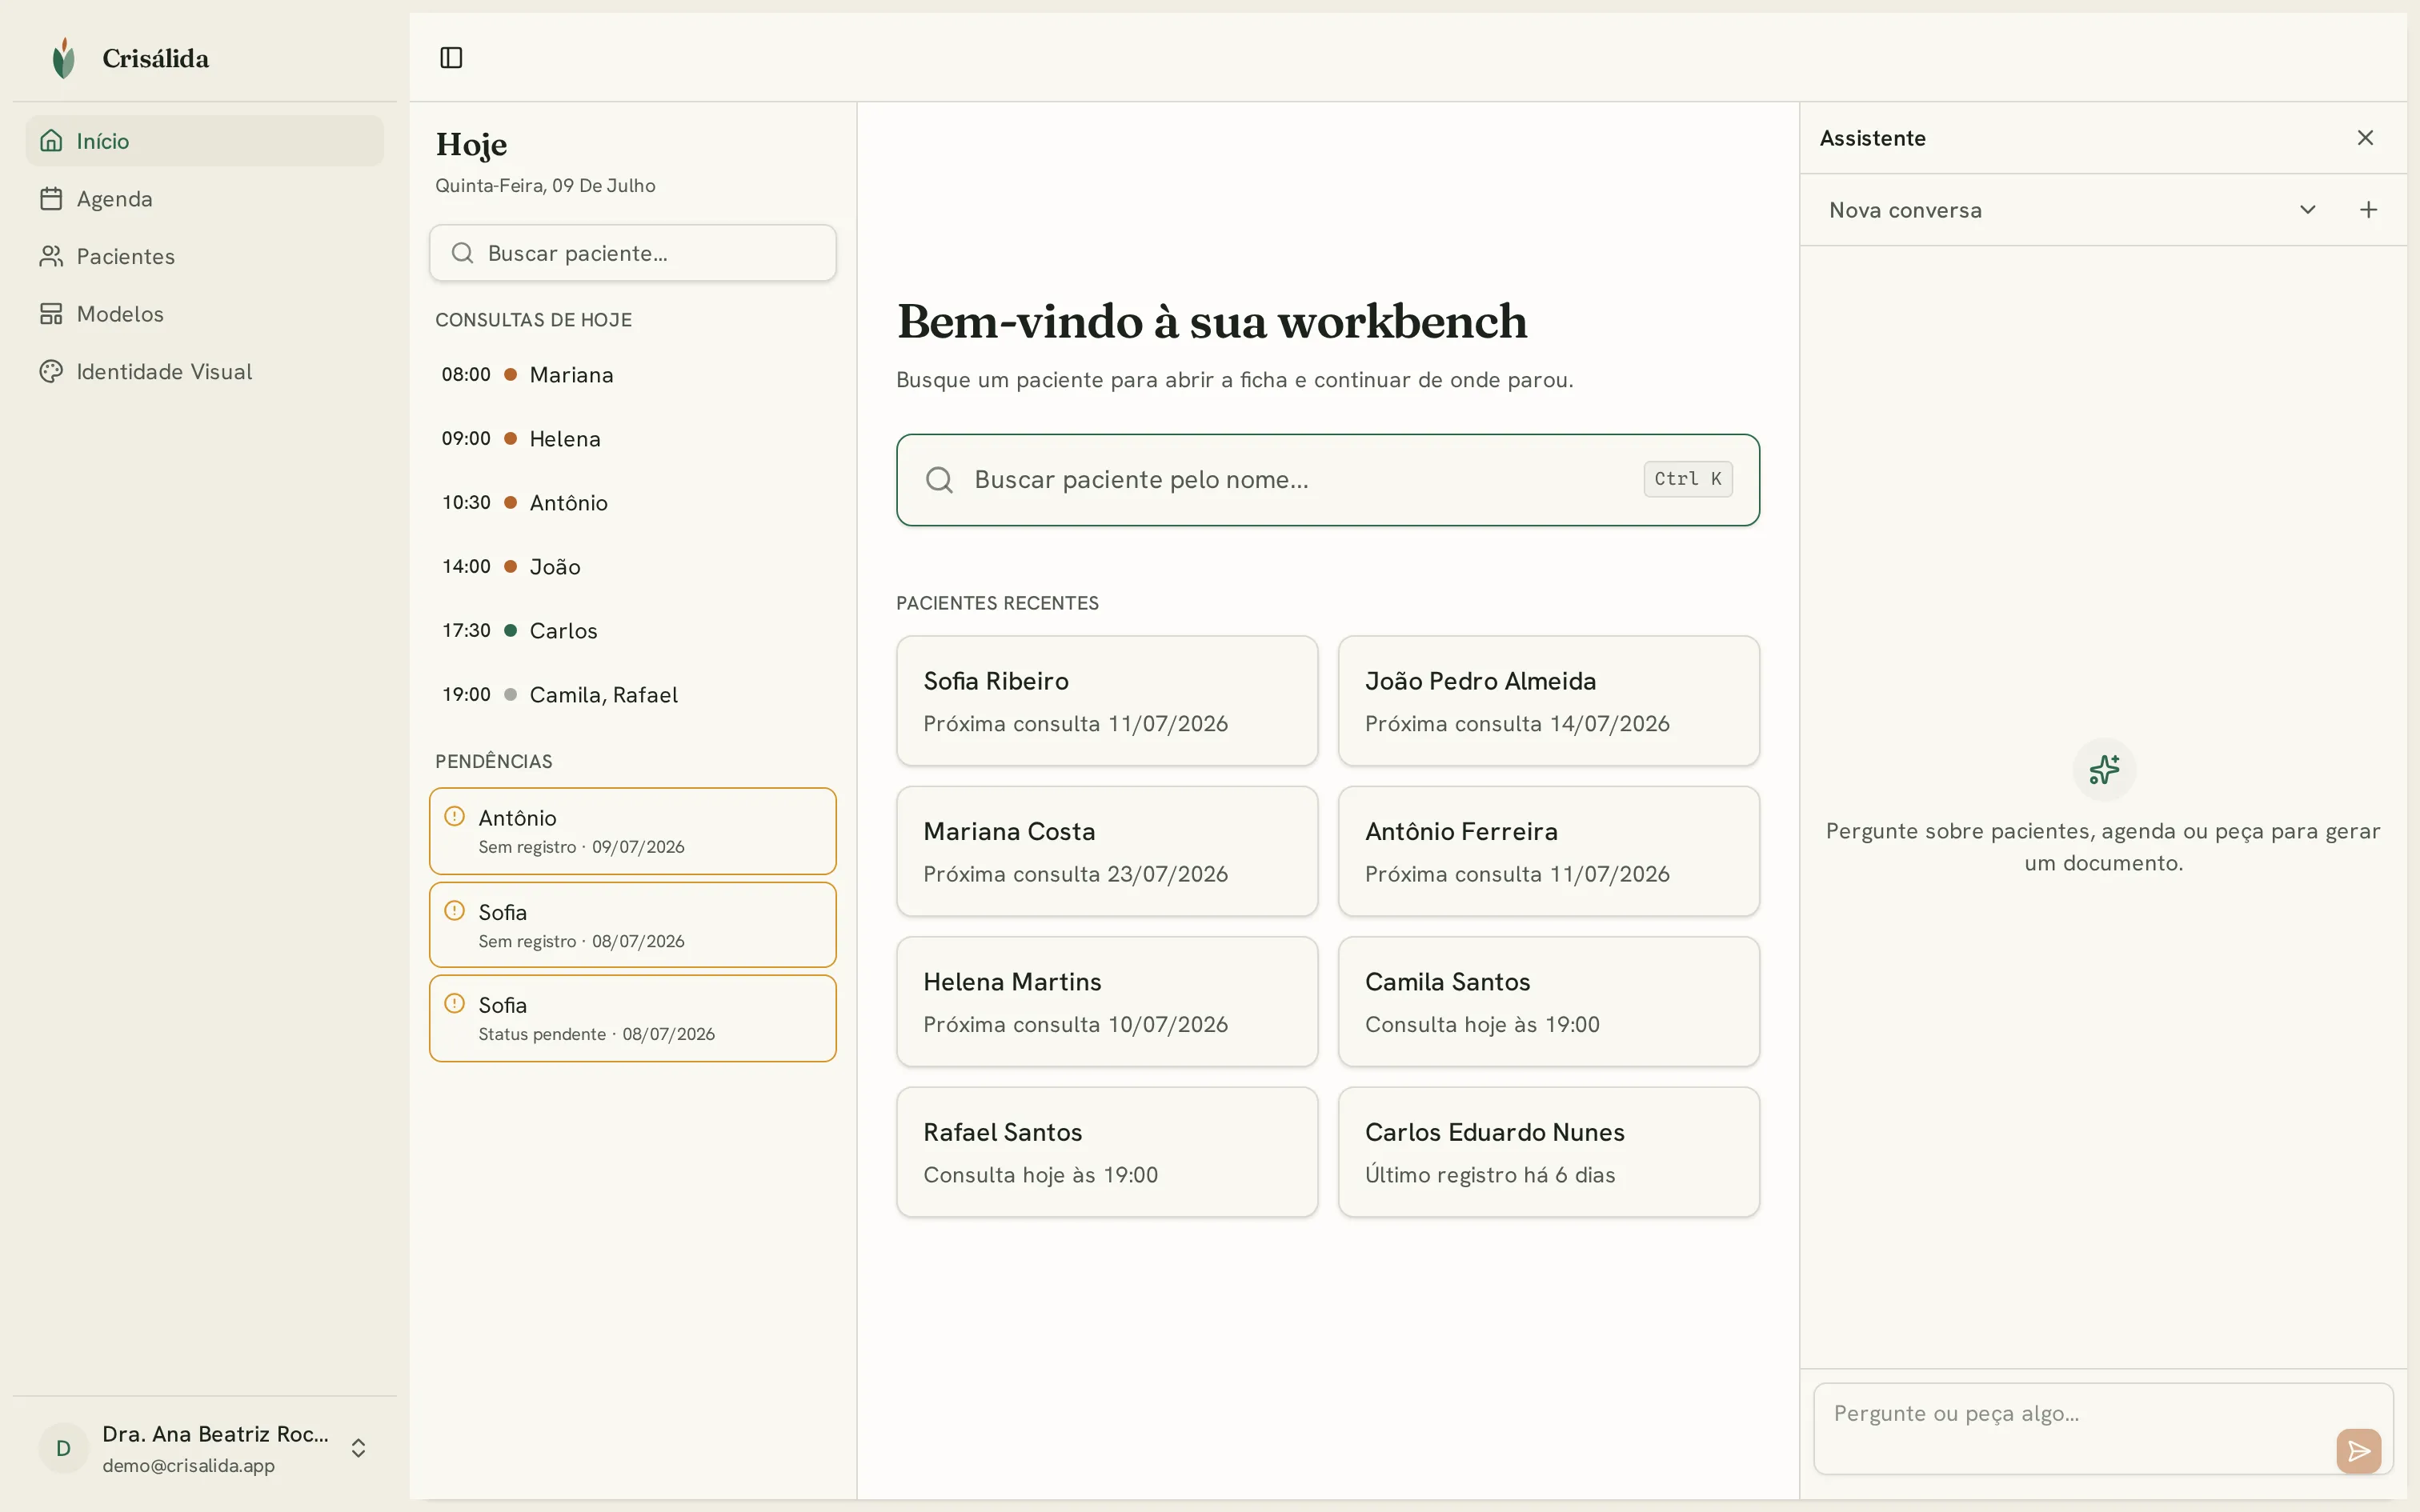Open Sofia Status pendente item
The width and height of the screenshot is (2420, 1512).
coord(633,1018)
